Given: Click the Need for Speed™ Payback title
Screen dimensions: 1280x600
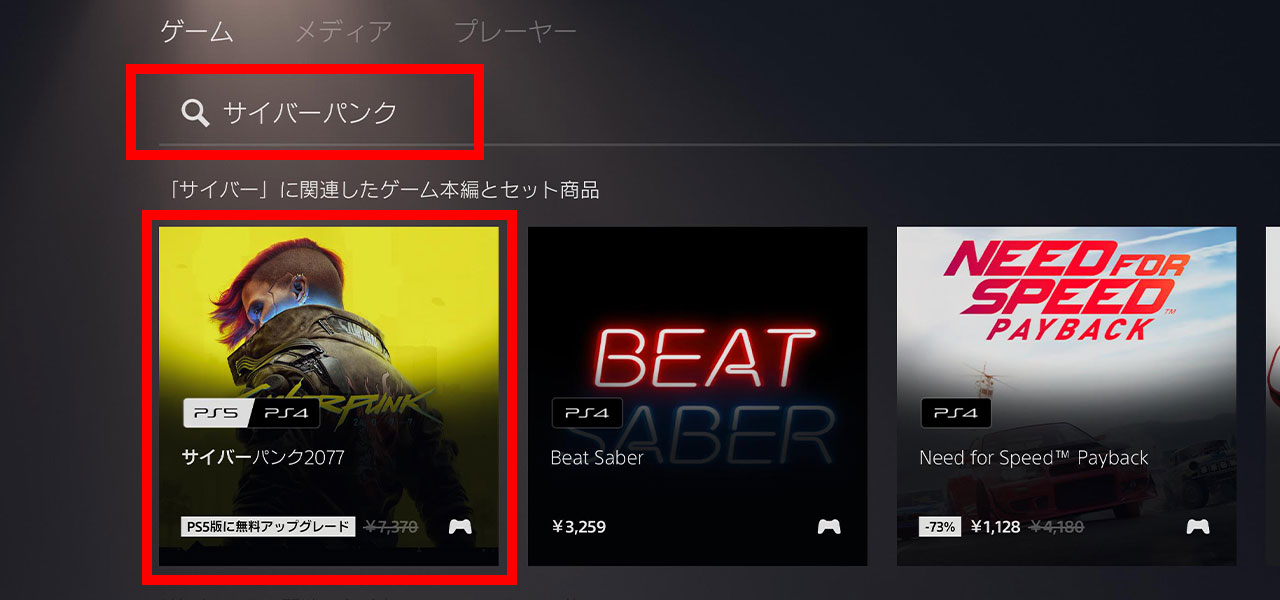Looking at the screenshot, I should pyautogui.click(x=1034, y=458).
